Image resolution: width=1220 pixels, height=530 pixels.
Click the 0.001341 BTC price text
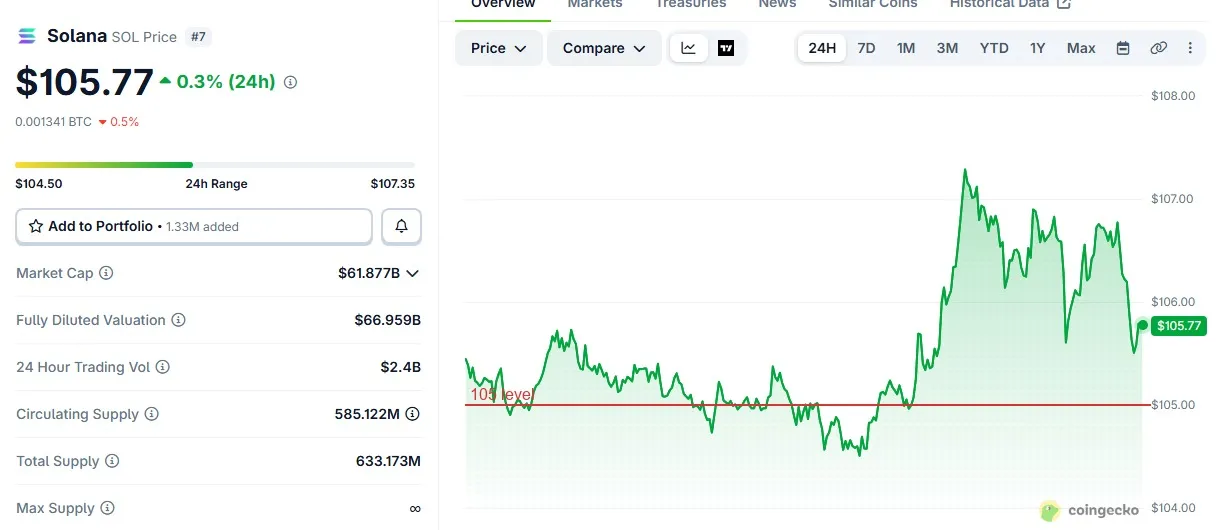point(53,122)
